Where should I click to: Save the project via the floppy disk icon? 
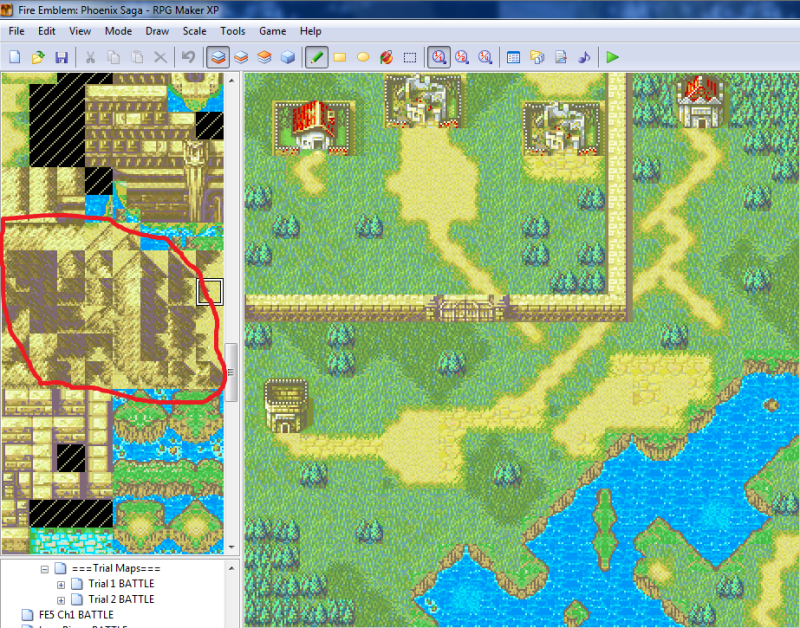click(x=61, y=57)
